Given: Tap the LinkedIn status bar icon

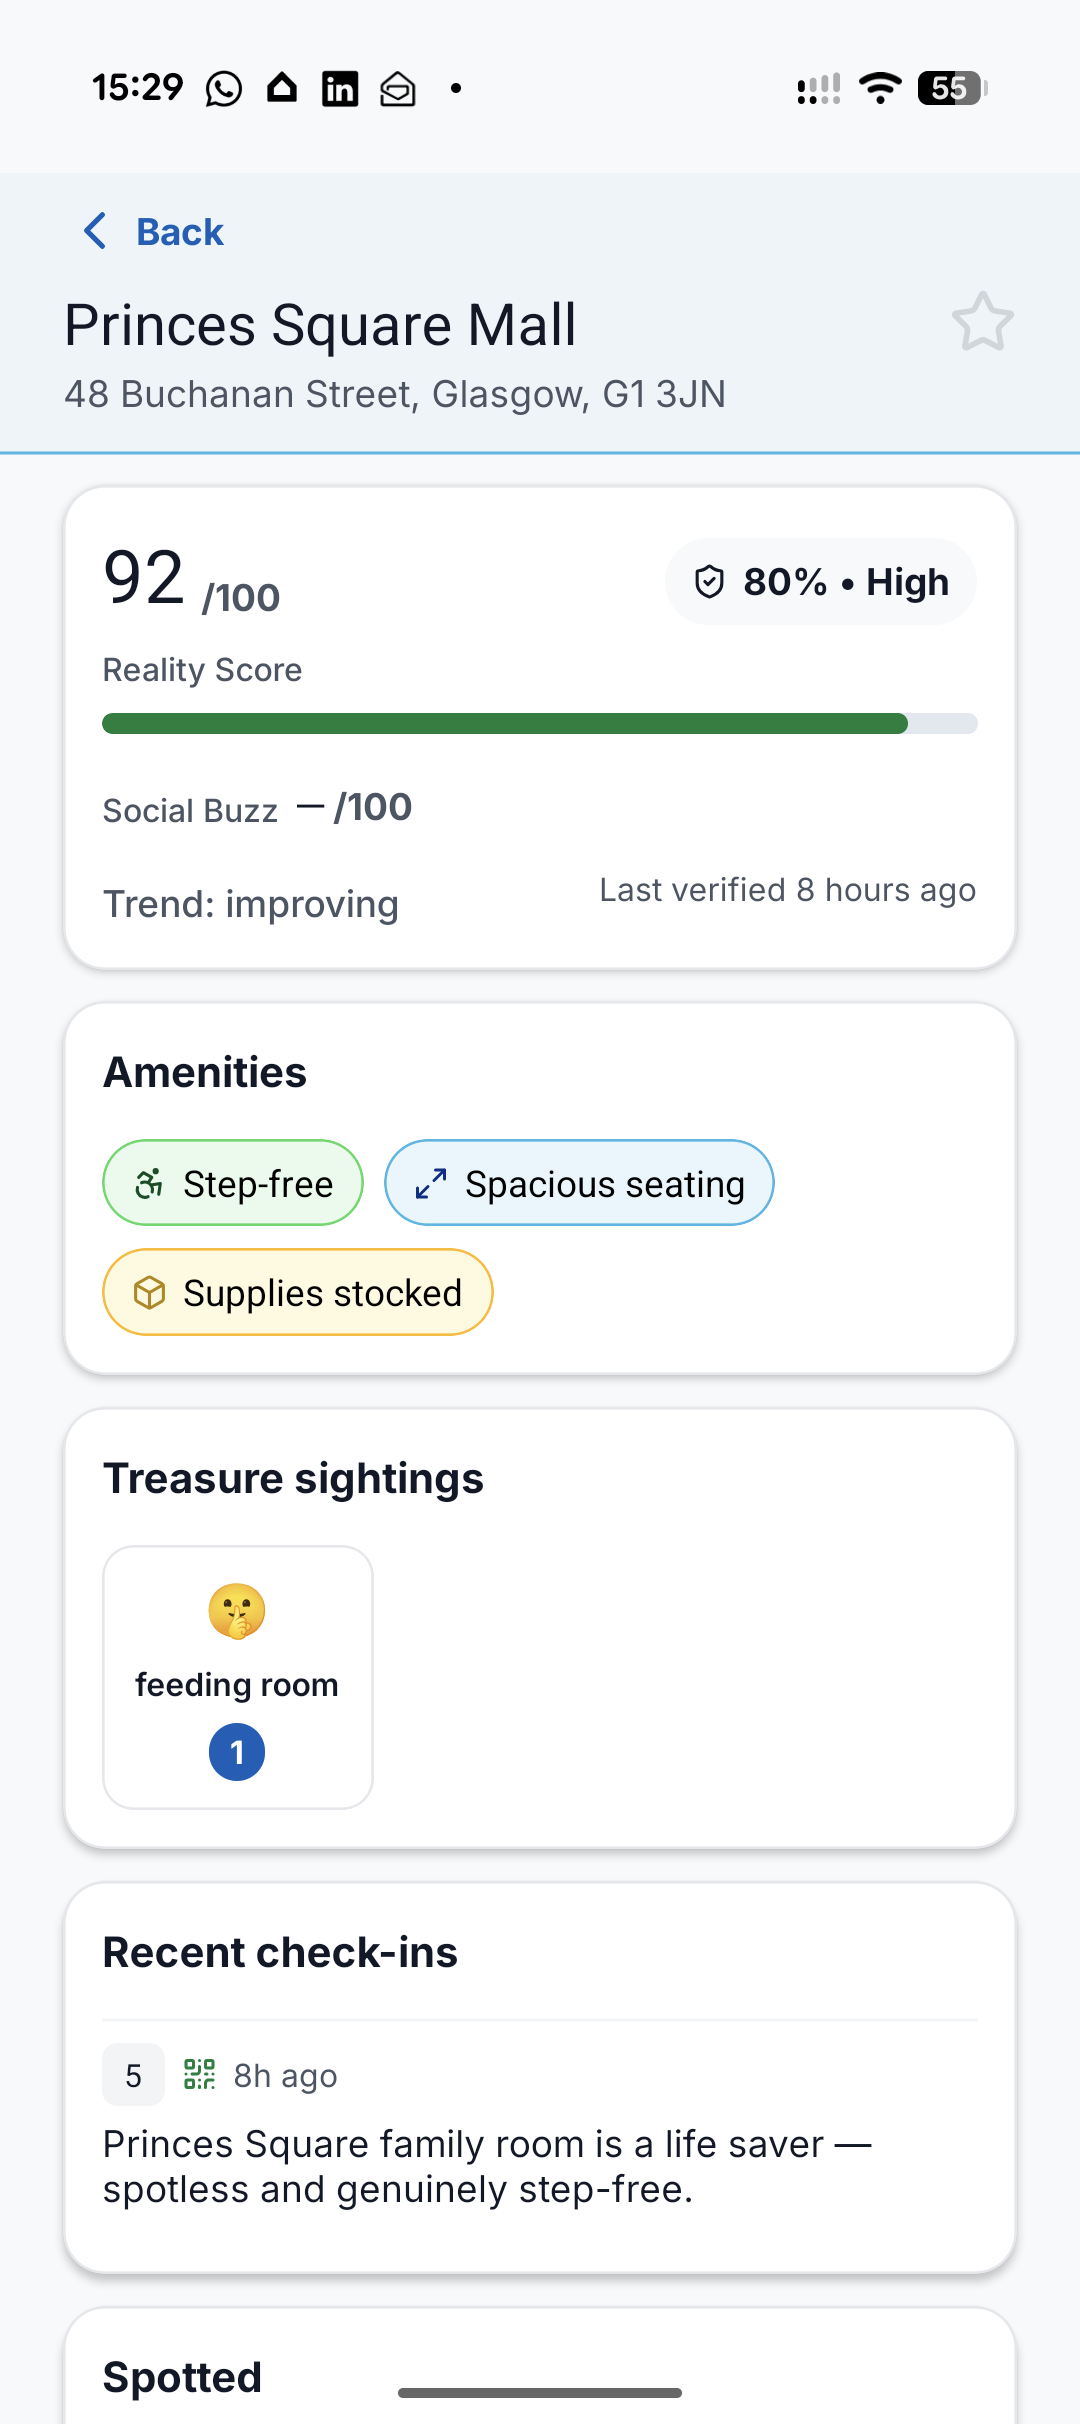Looking at the screenshot, I should [x=340, y=89].
